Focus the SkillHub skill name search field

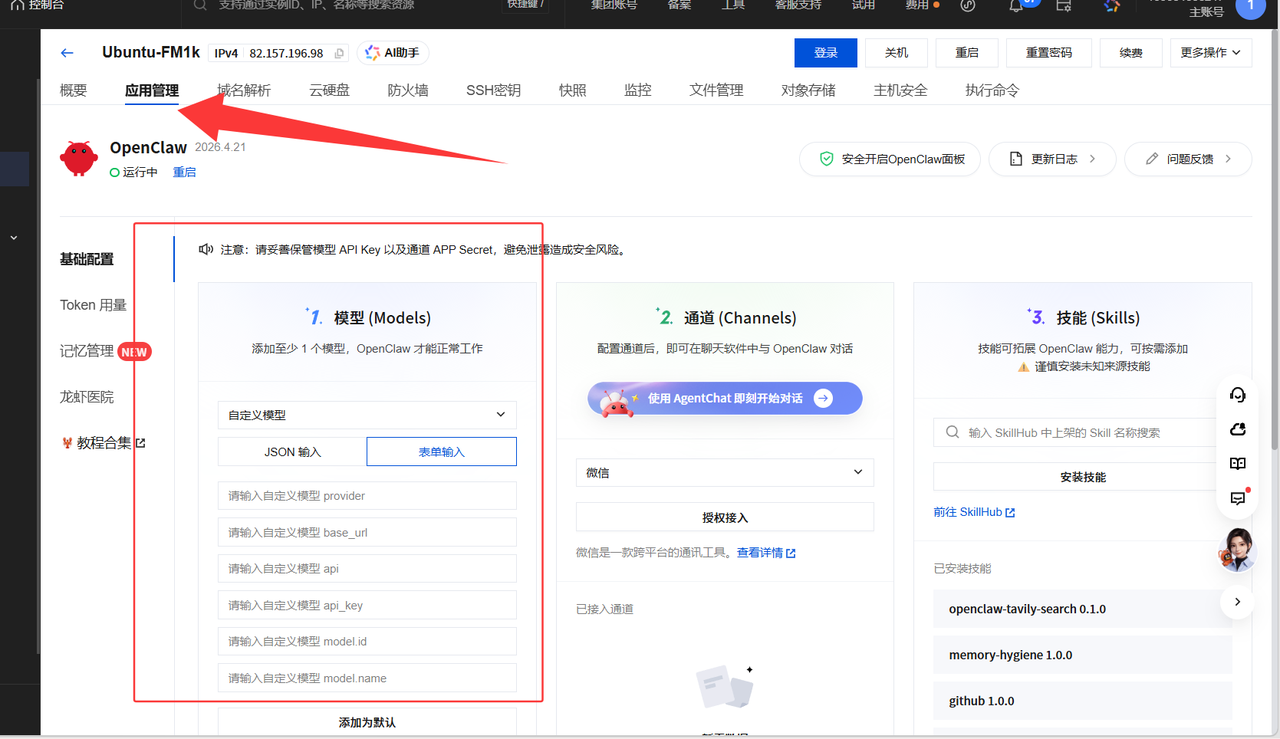tap(1083, 433)
